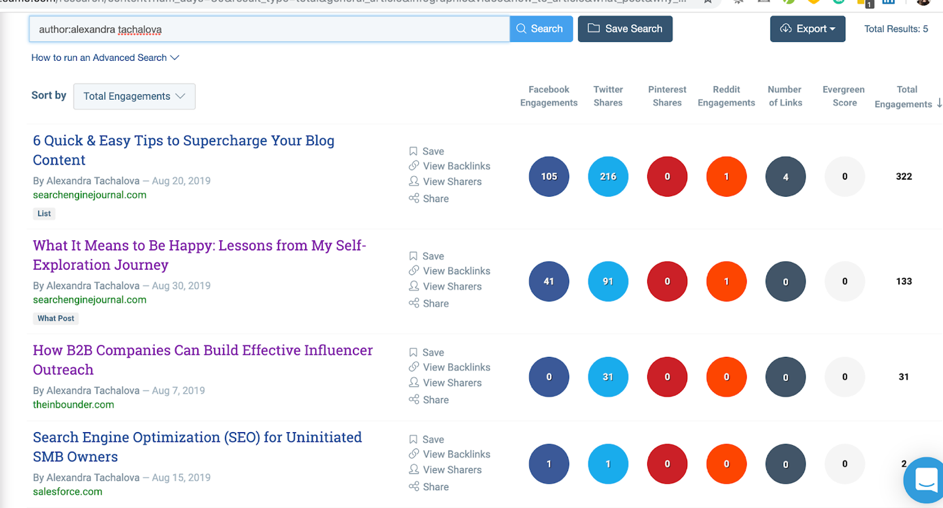Click the Twitter Shares 216 circle
The width and height of the screenshot is (943, 508).
click(608, 177)
